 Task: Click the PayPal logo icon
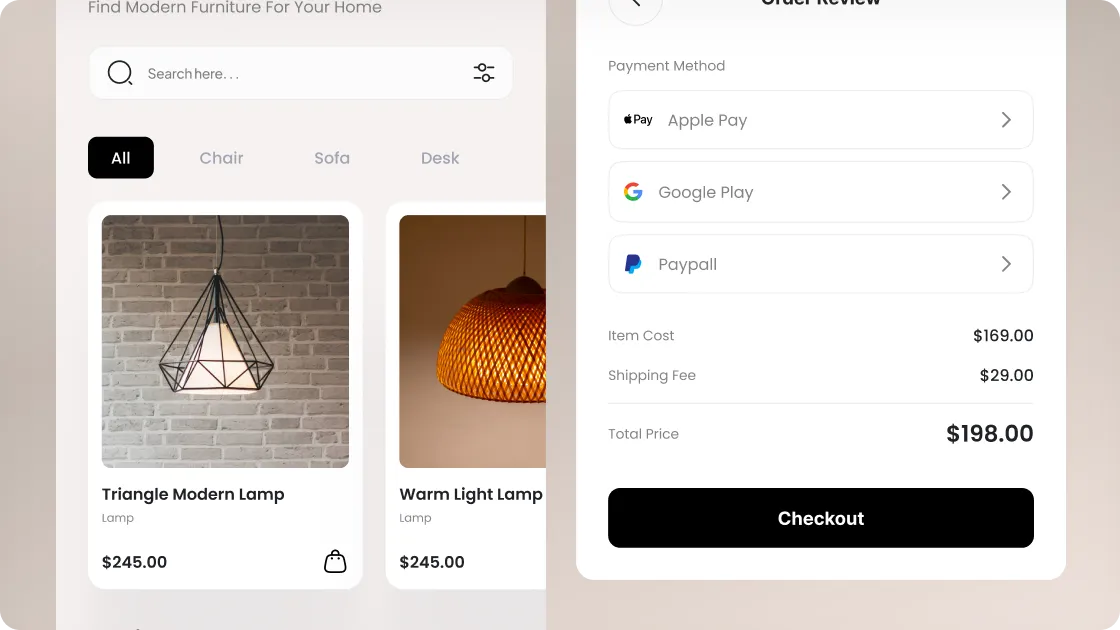tap(633, 264)
